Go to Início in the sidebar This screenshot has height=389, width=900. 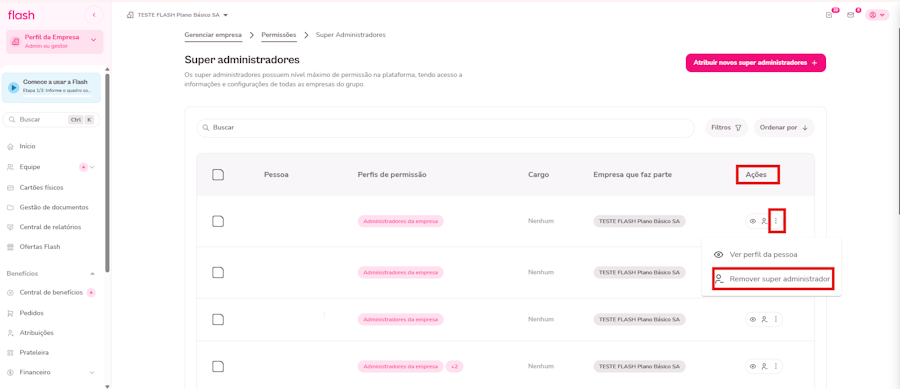tap(27, 146)
